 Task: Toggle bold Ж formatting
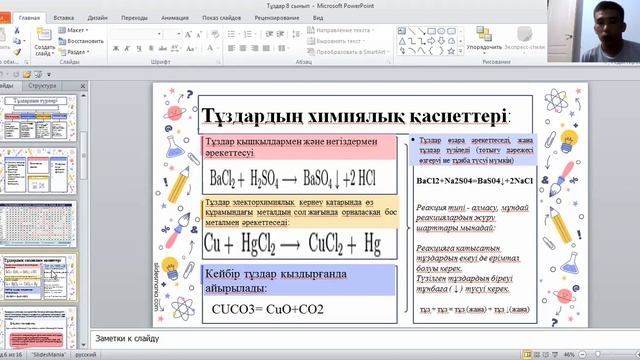click(x=116, y=49)
